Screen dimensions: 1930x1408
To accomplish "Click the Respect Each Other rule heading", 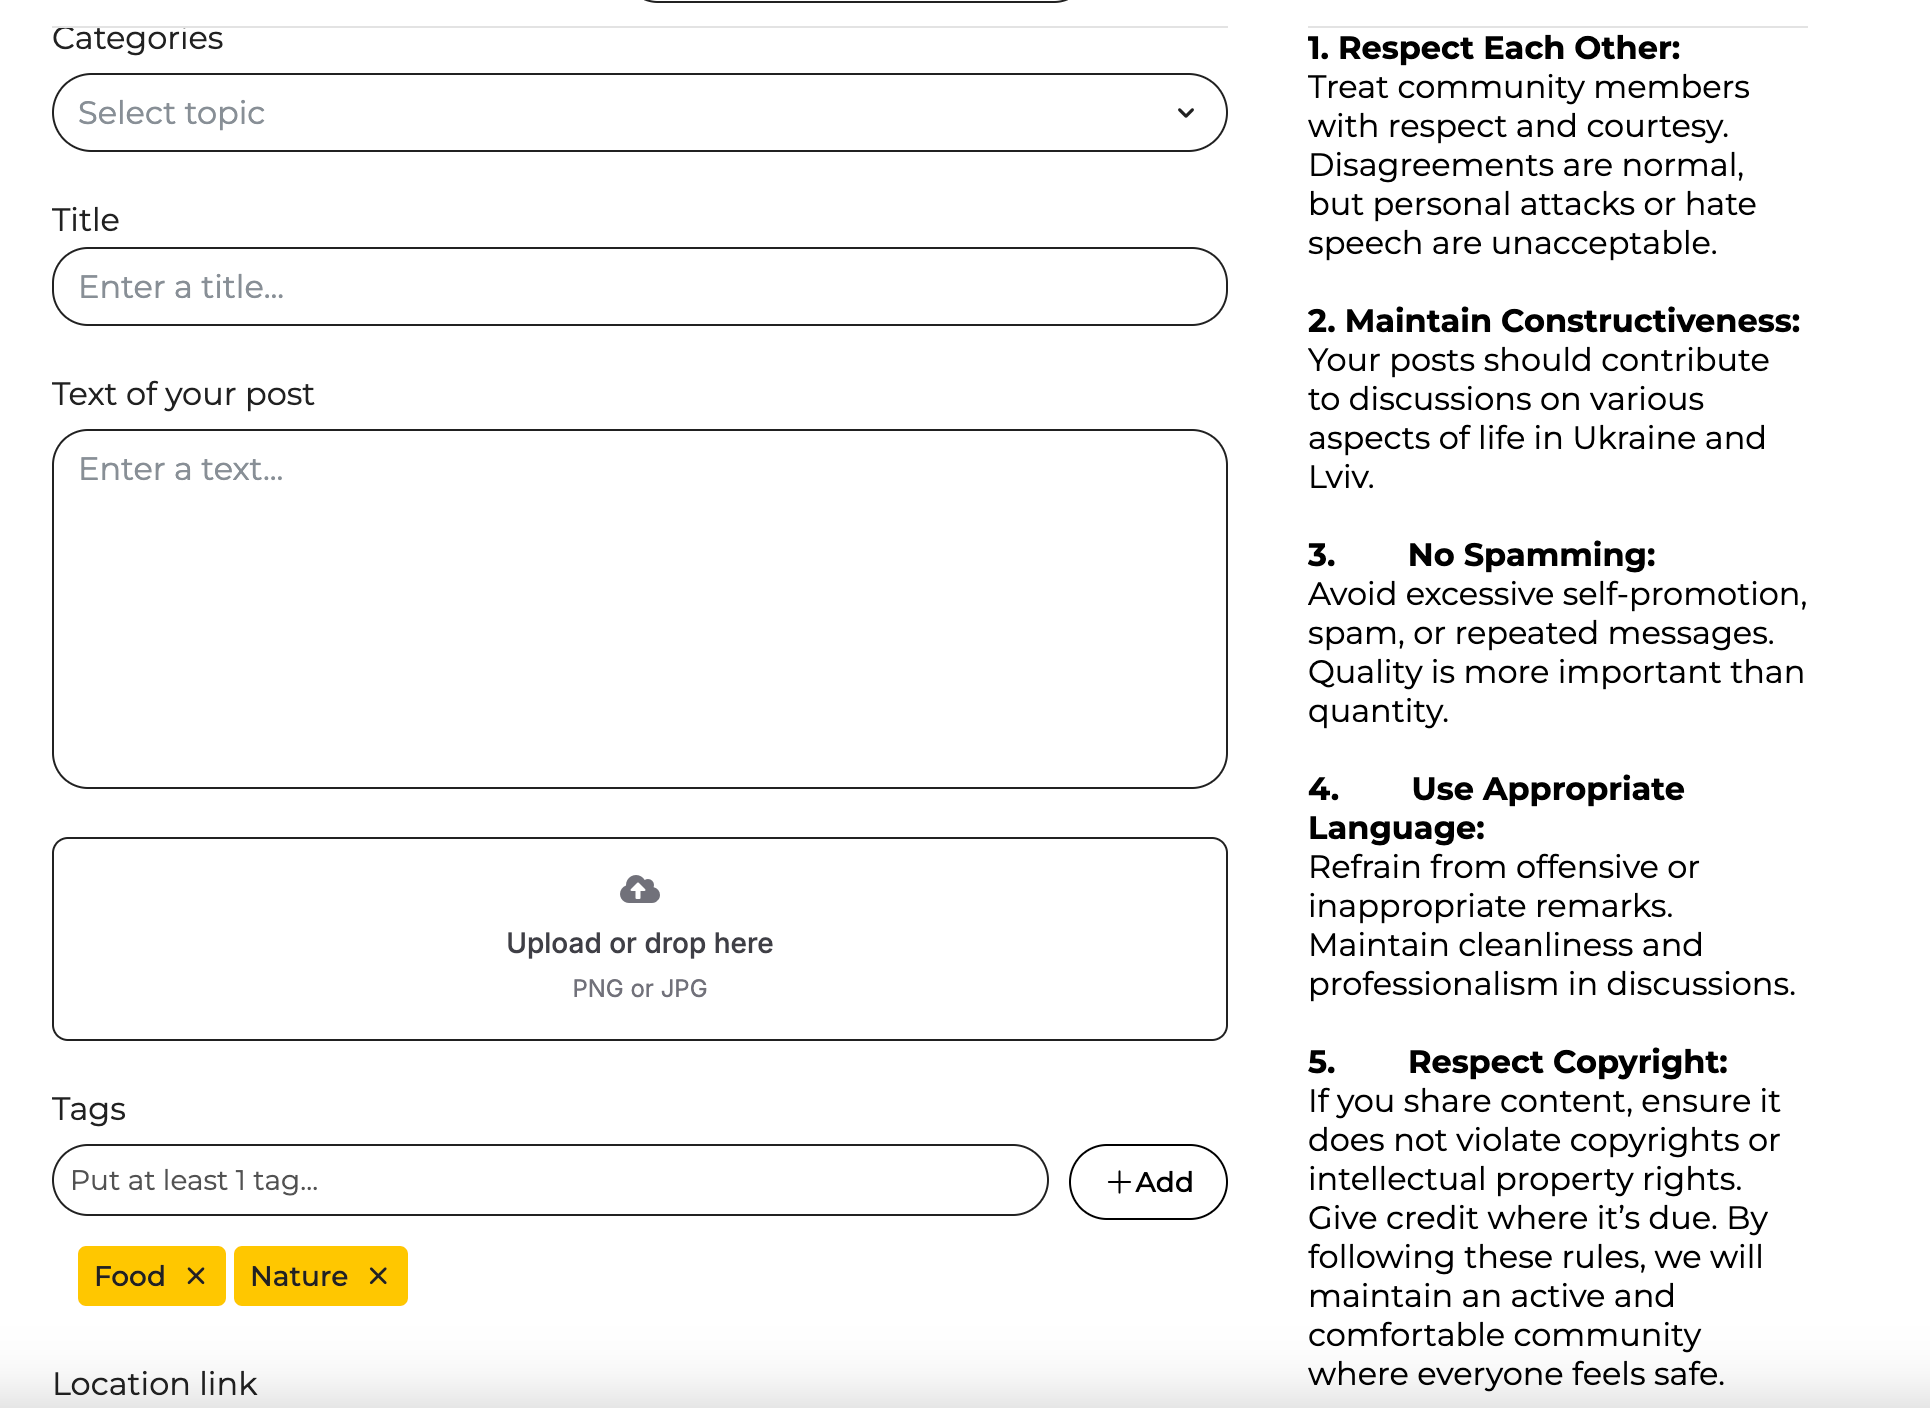I will coord(1494,48).
